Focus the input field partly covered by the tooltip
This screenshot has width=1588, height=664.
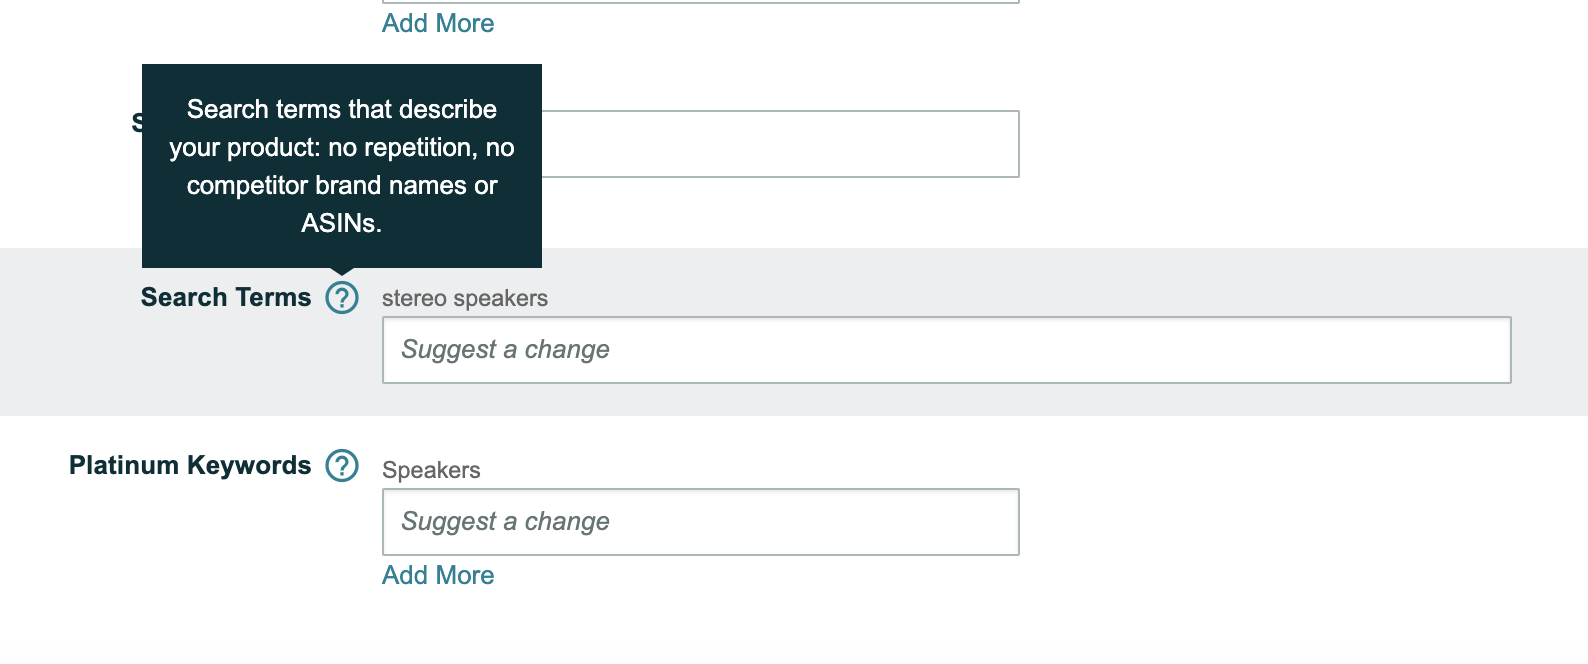pyautogui.click(x=780, y=144)
